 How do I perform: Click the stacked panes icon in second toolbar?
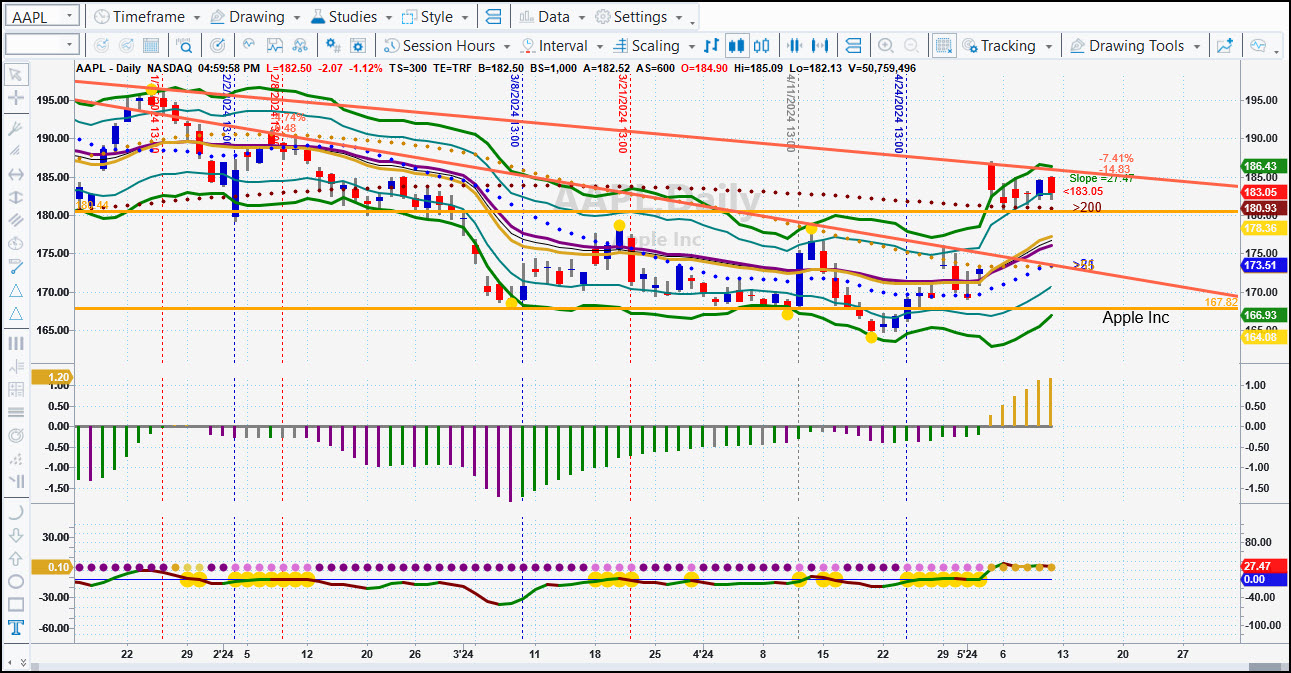point(853,46)
